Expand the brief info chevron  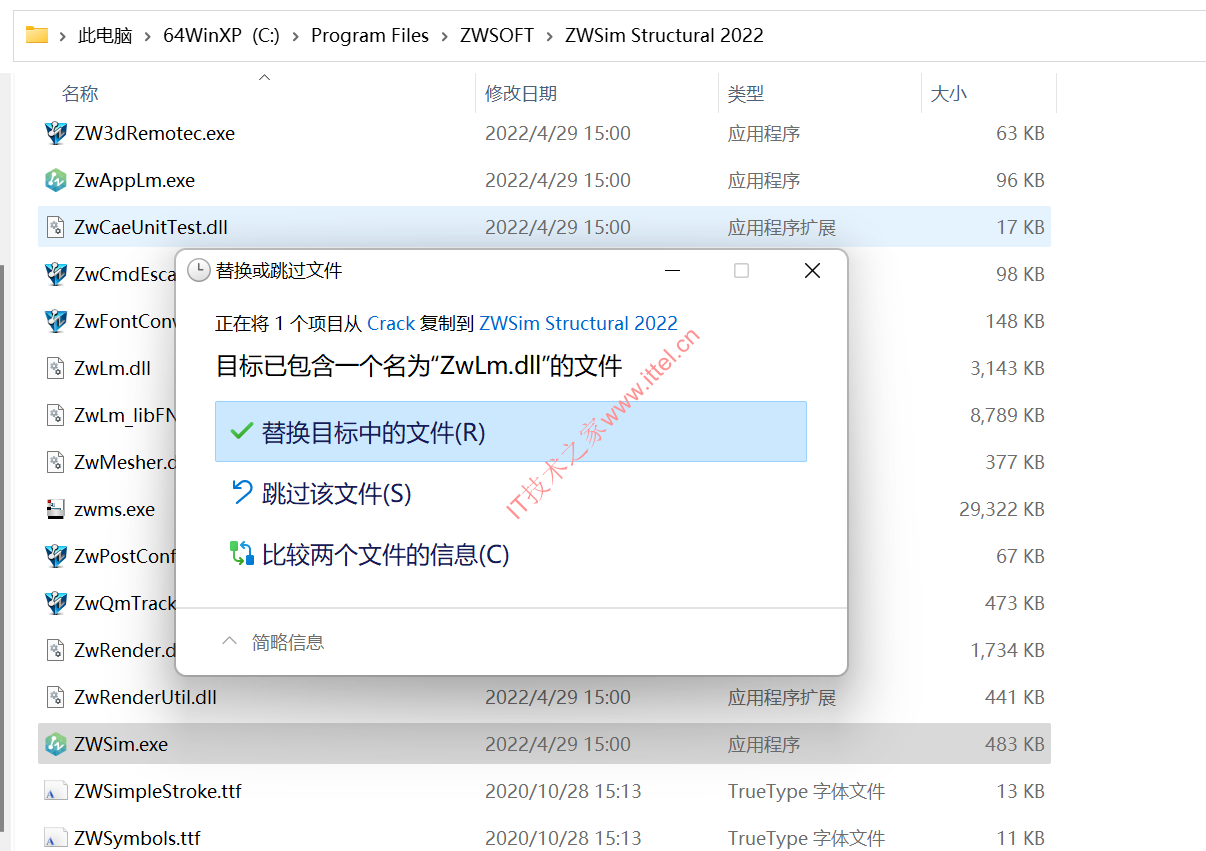tap(229, 641)
